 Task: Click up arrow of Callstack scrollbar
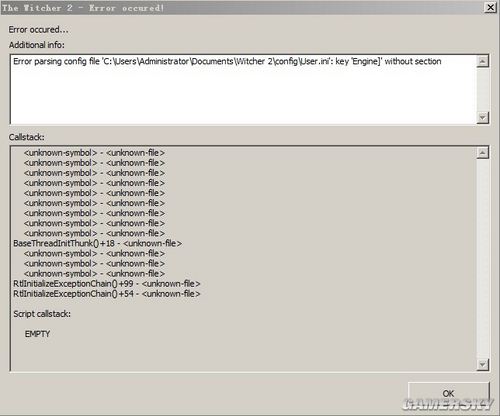pyautogui.click(x=483, y=153)
